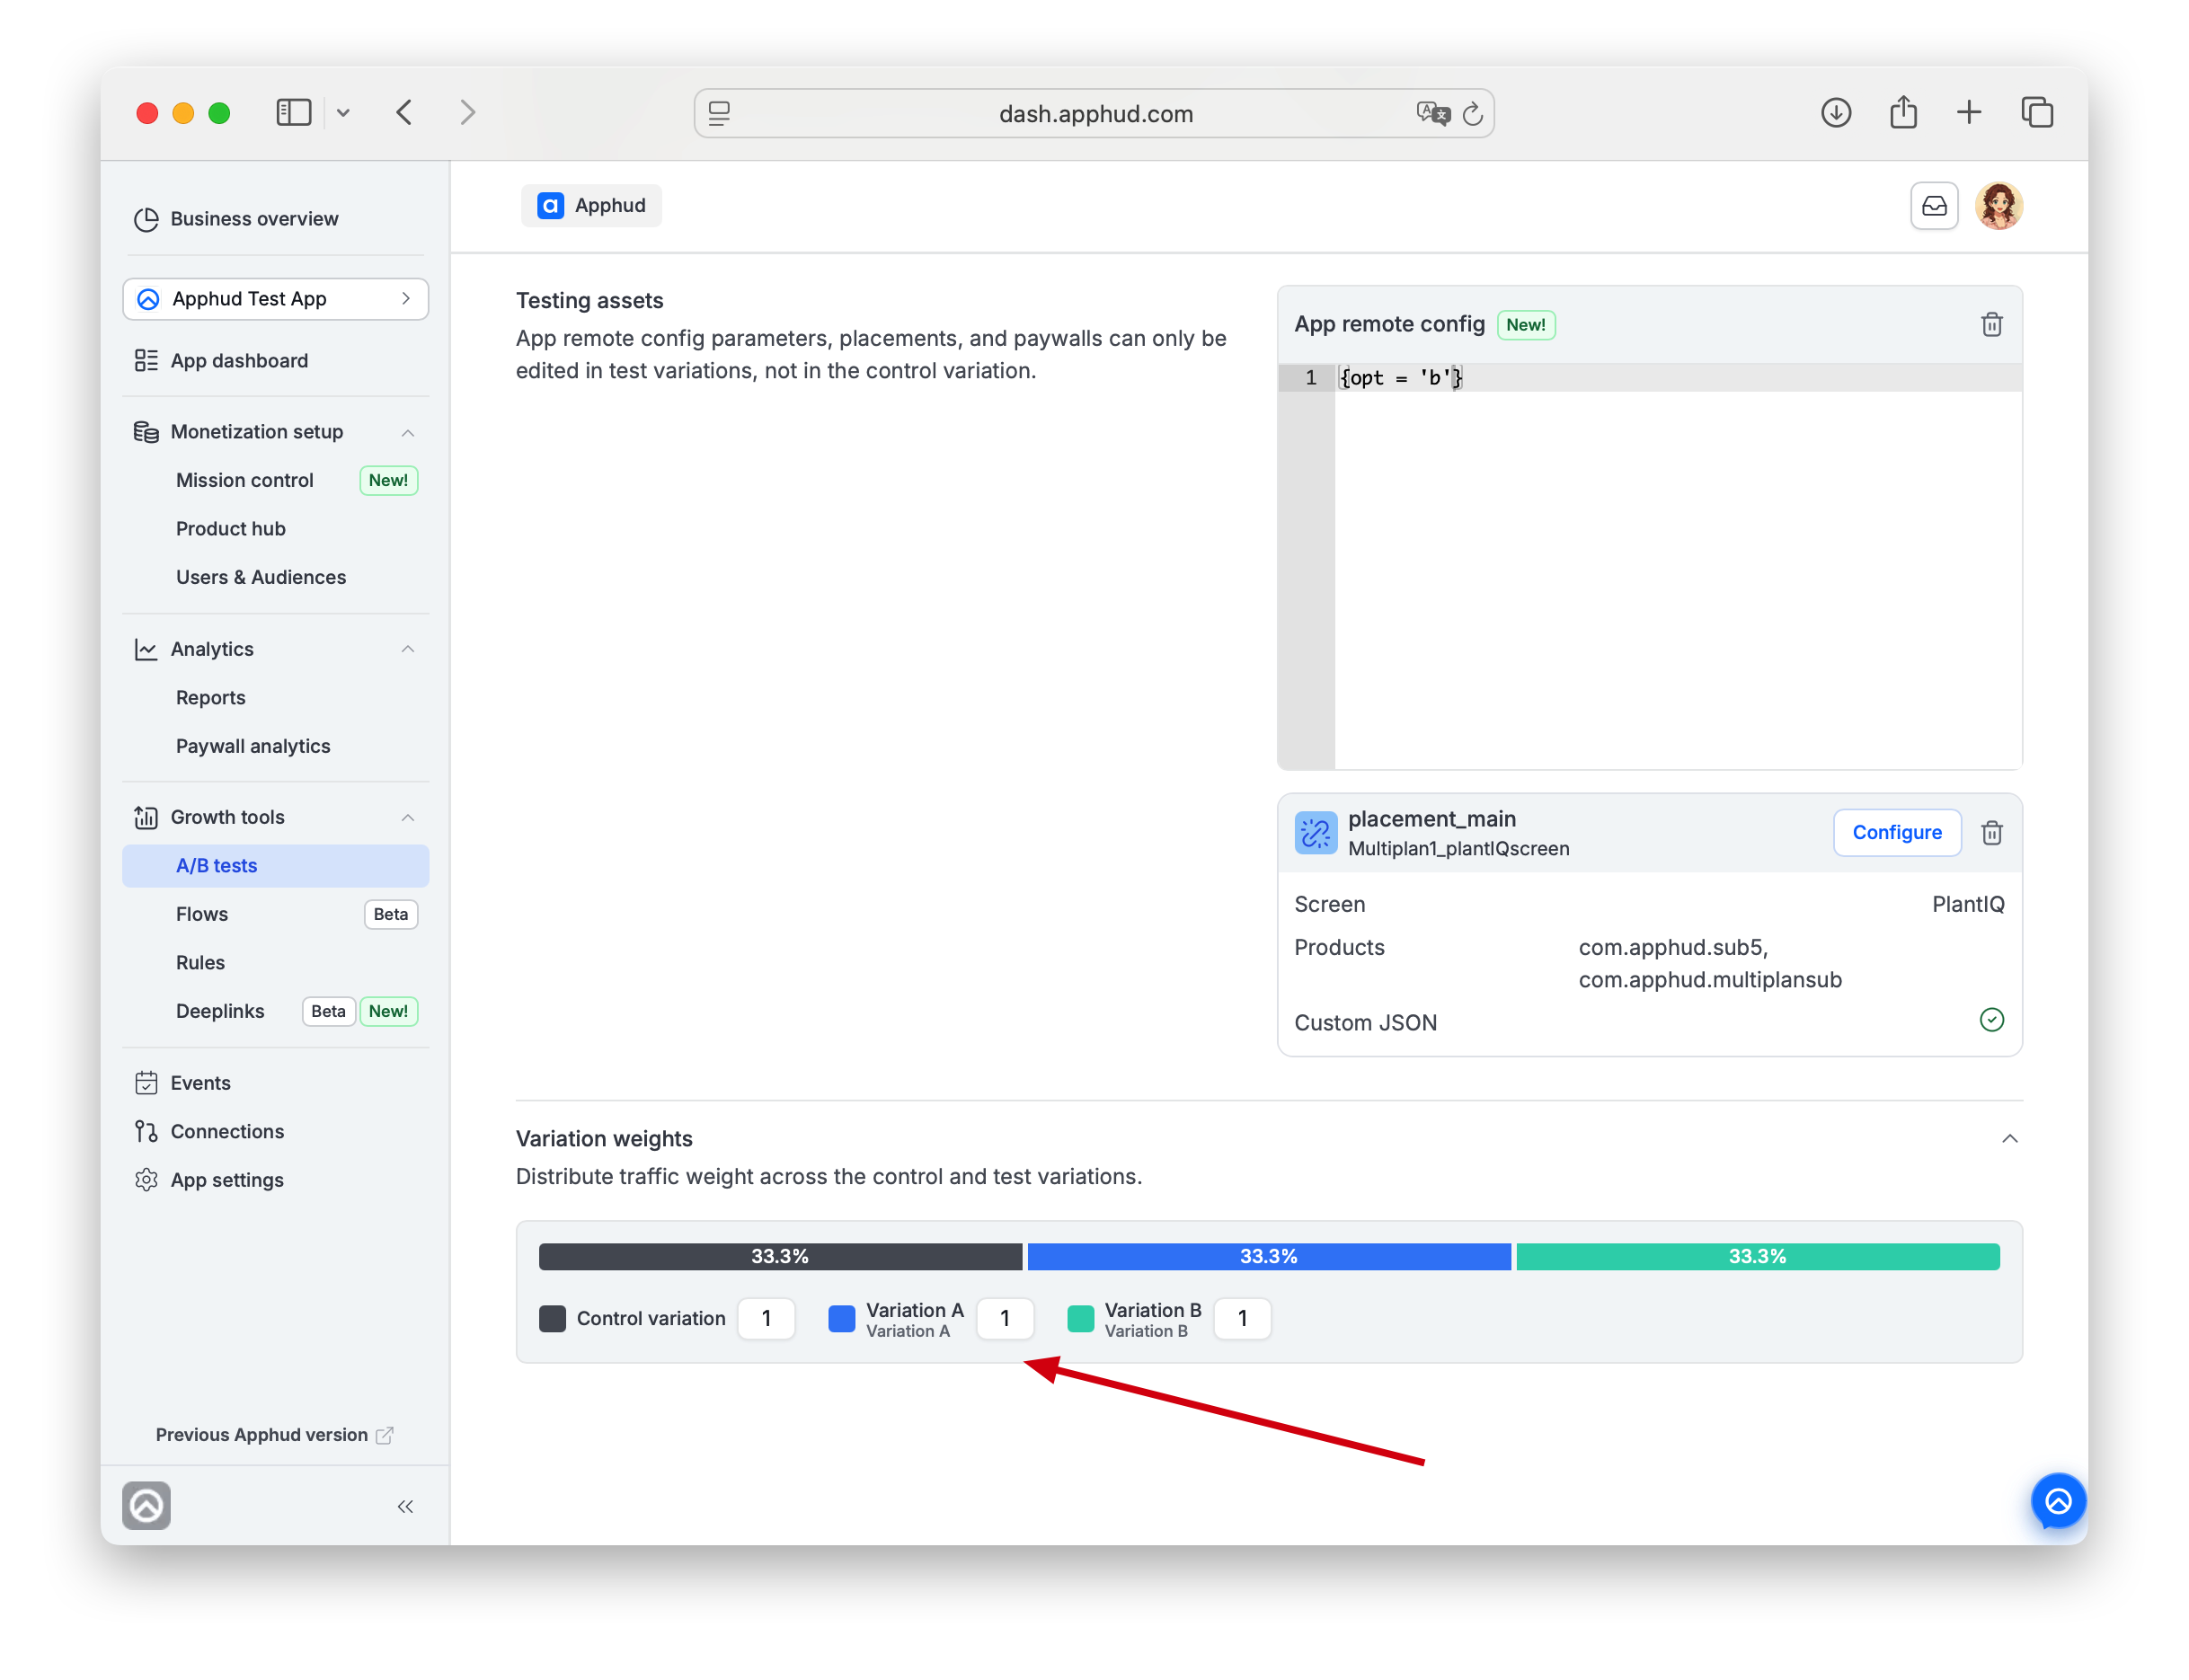Image resolution: width=2189 pixels, height=1680 pixels.
Task: Click the Configure button
Action: 1896,832
